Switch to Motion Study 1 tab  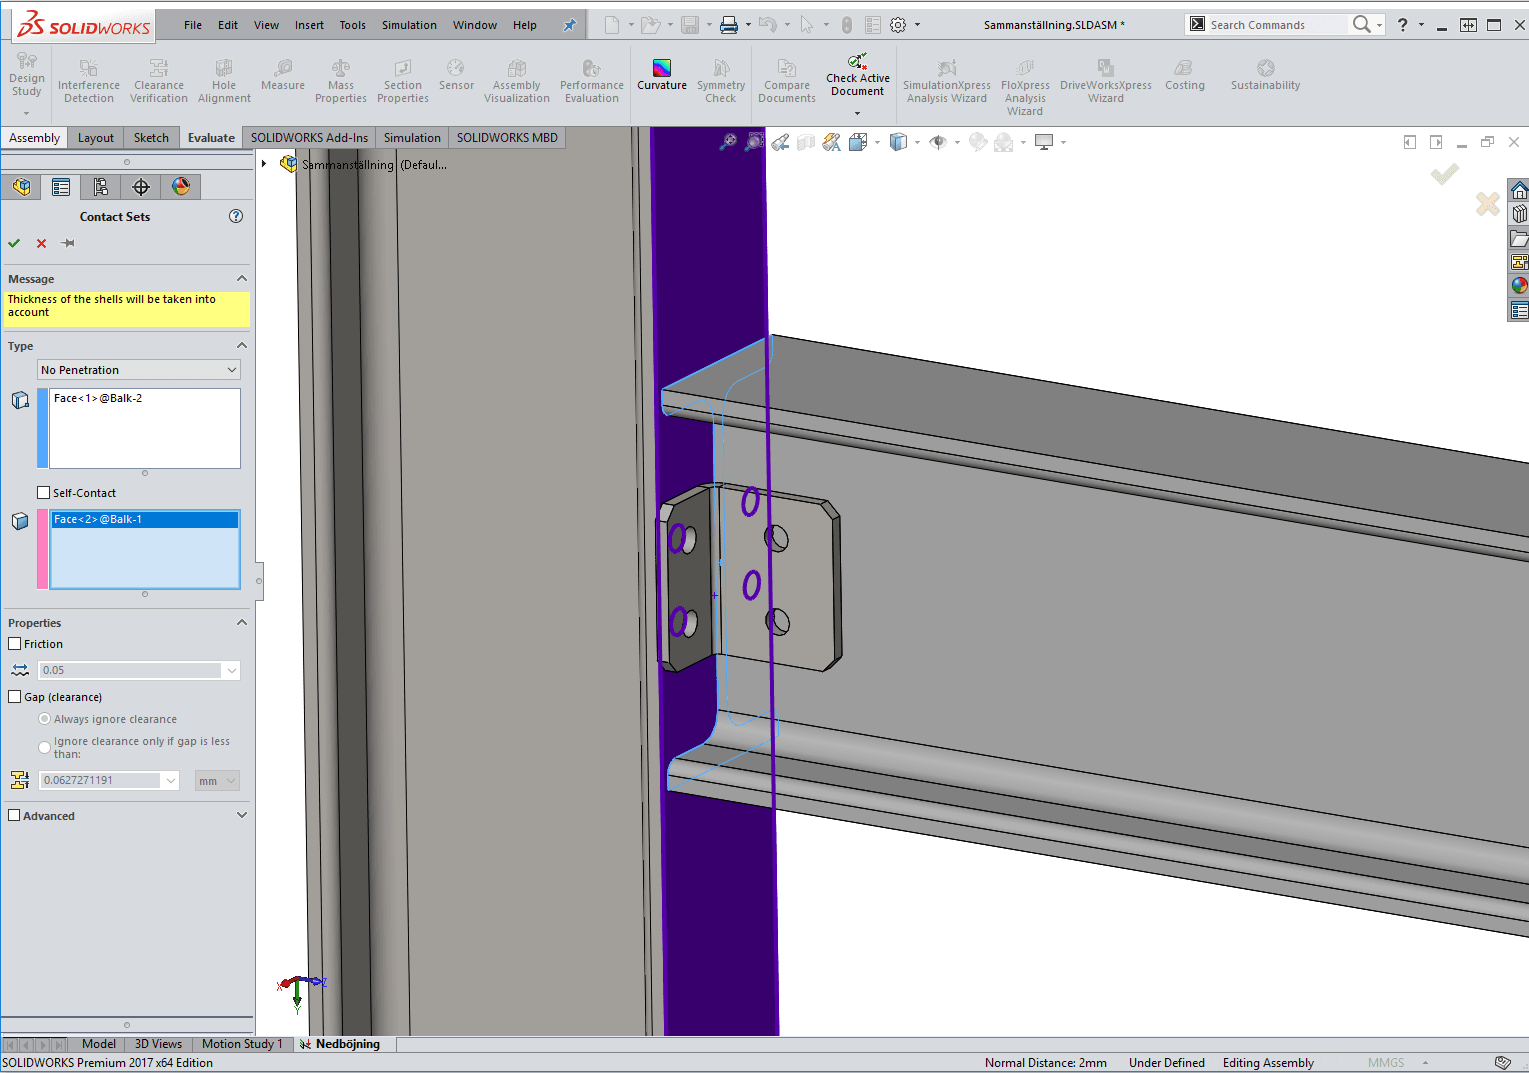click(242, 1044)
